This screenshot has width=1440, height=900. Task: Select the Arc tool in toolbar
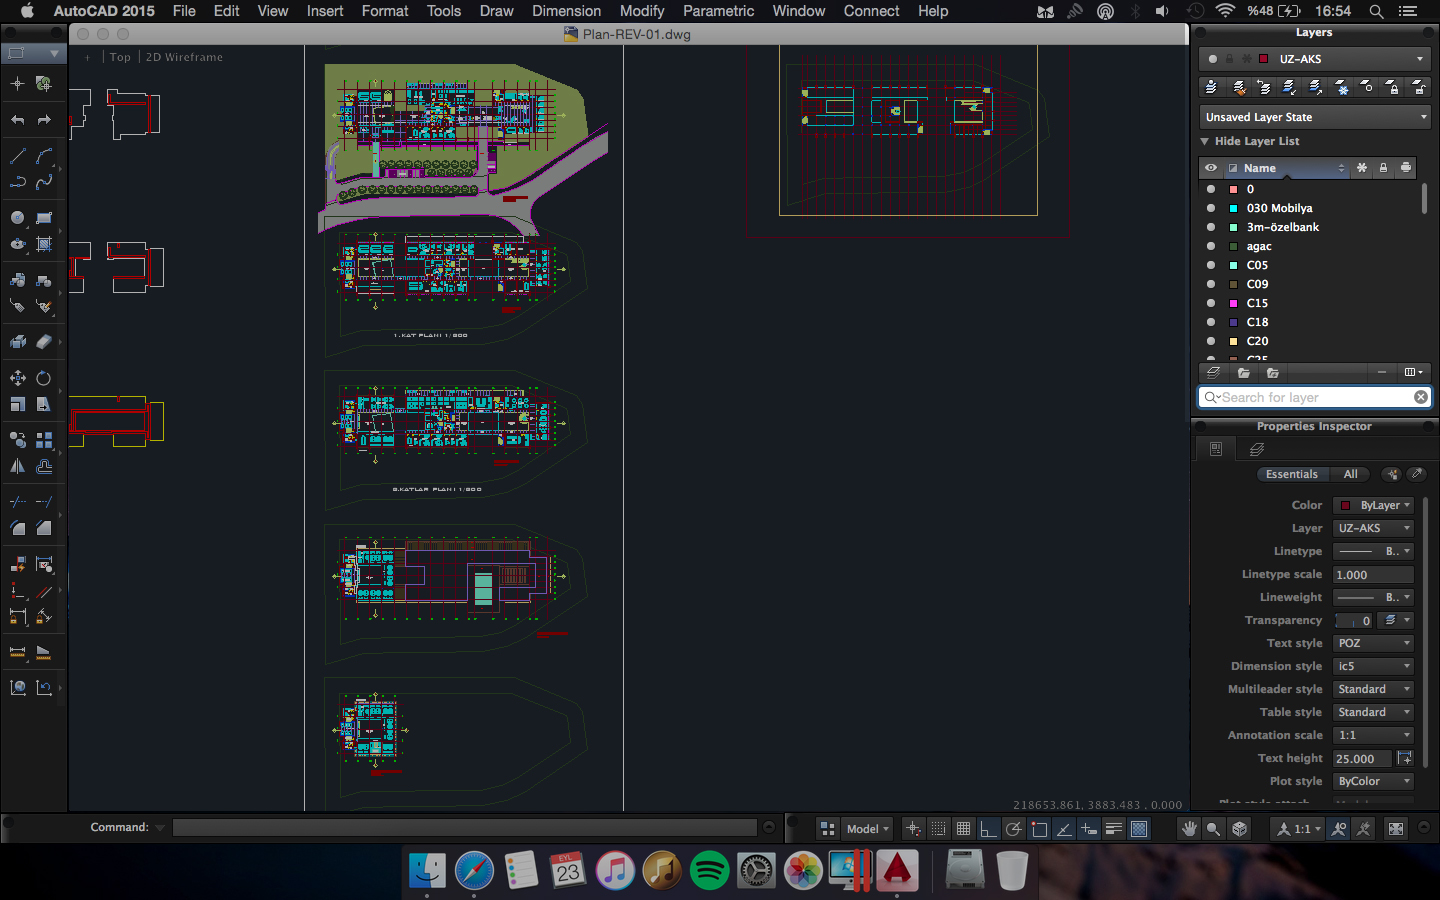[44, 157]
